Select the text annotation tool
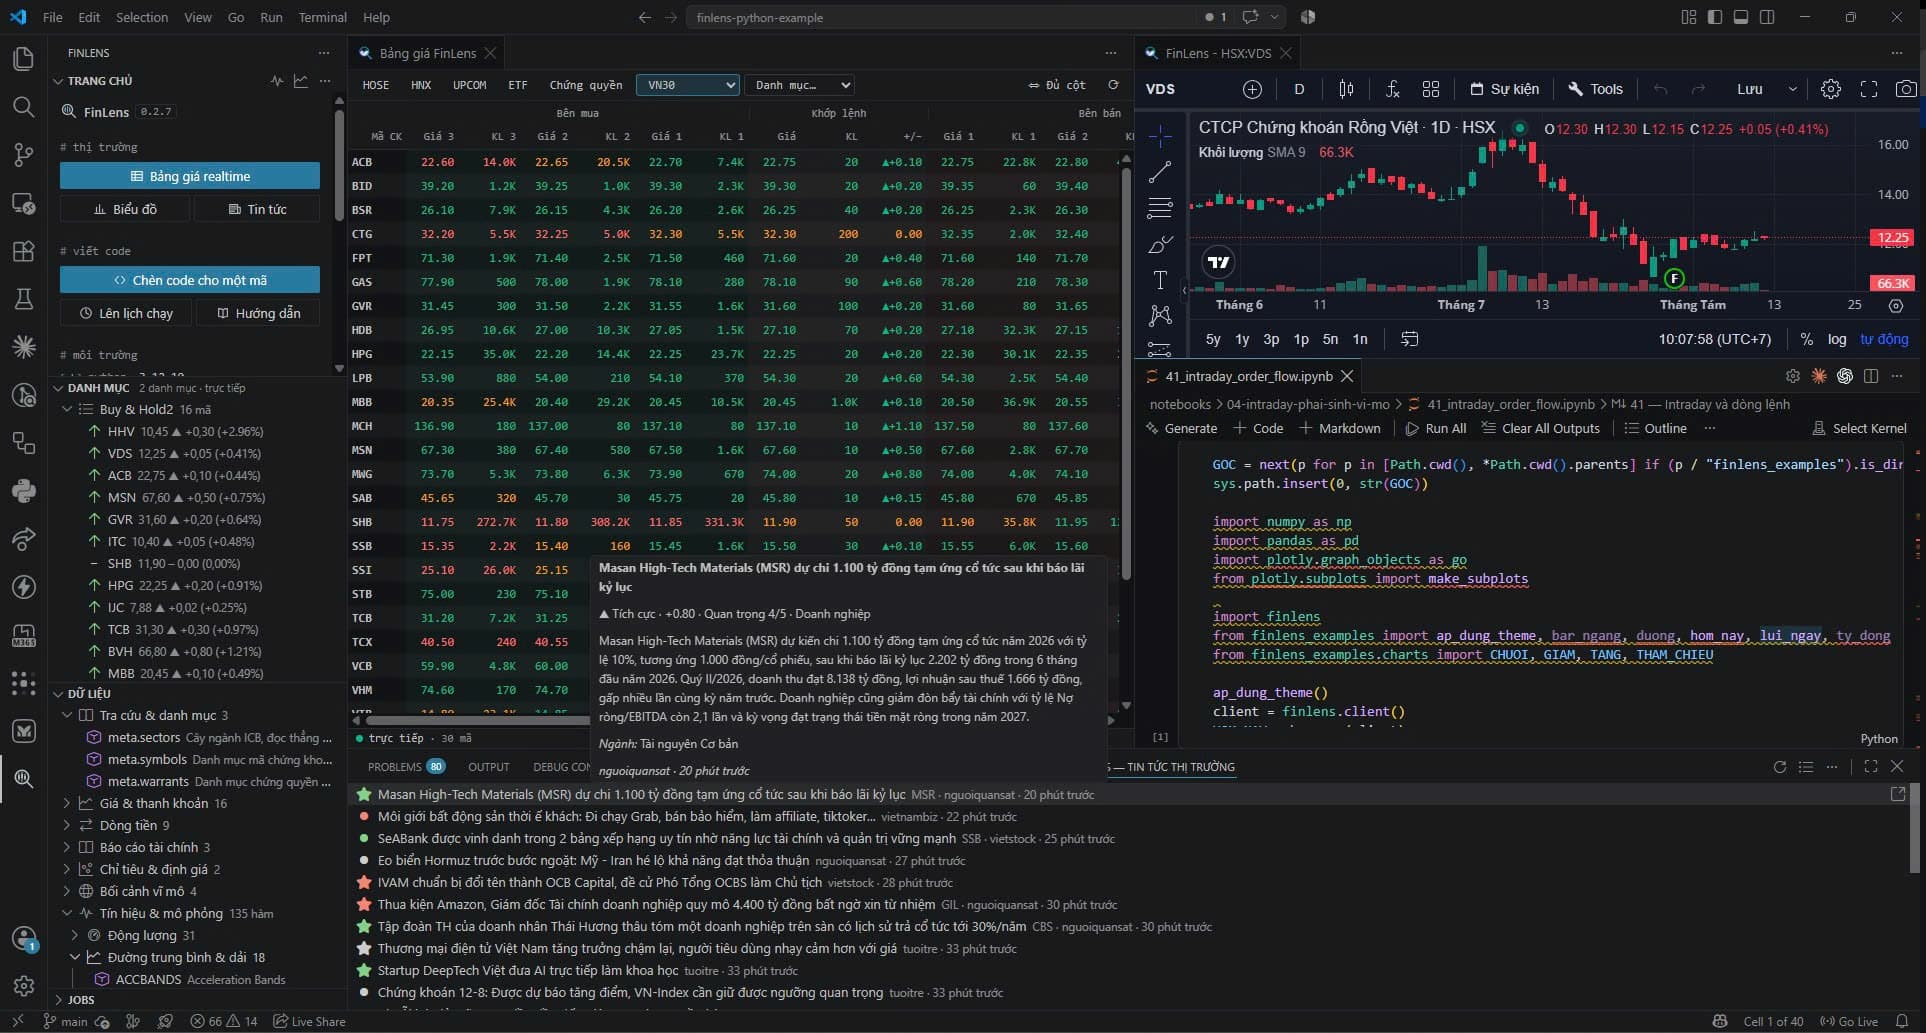 pyautogui.click(x=1160, y=280)
